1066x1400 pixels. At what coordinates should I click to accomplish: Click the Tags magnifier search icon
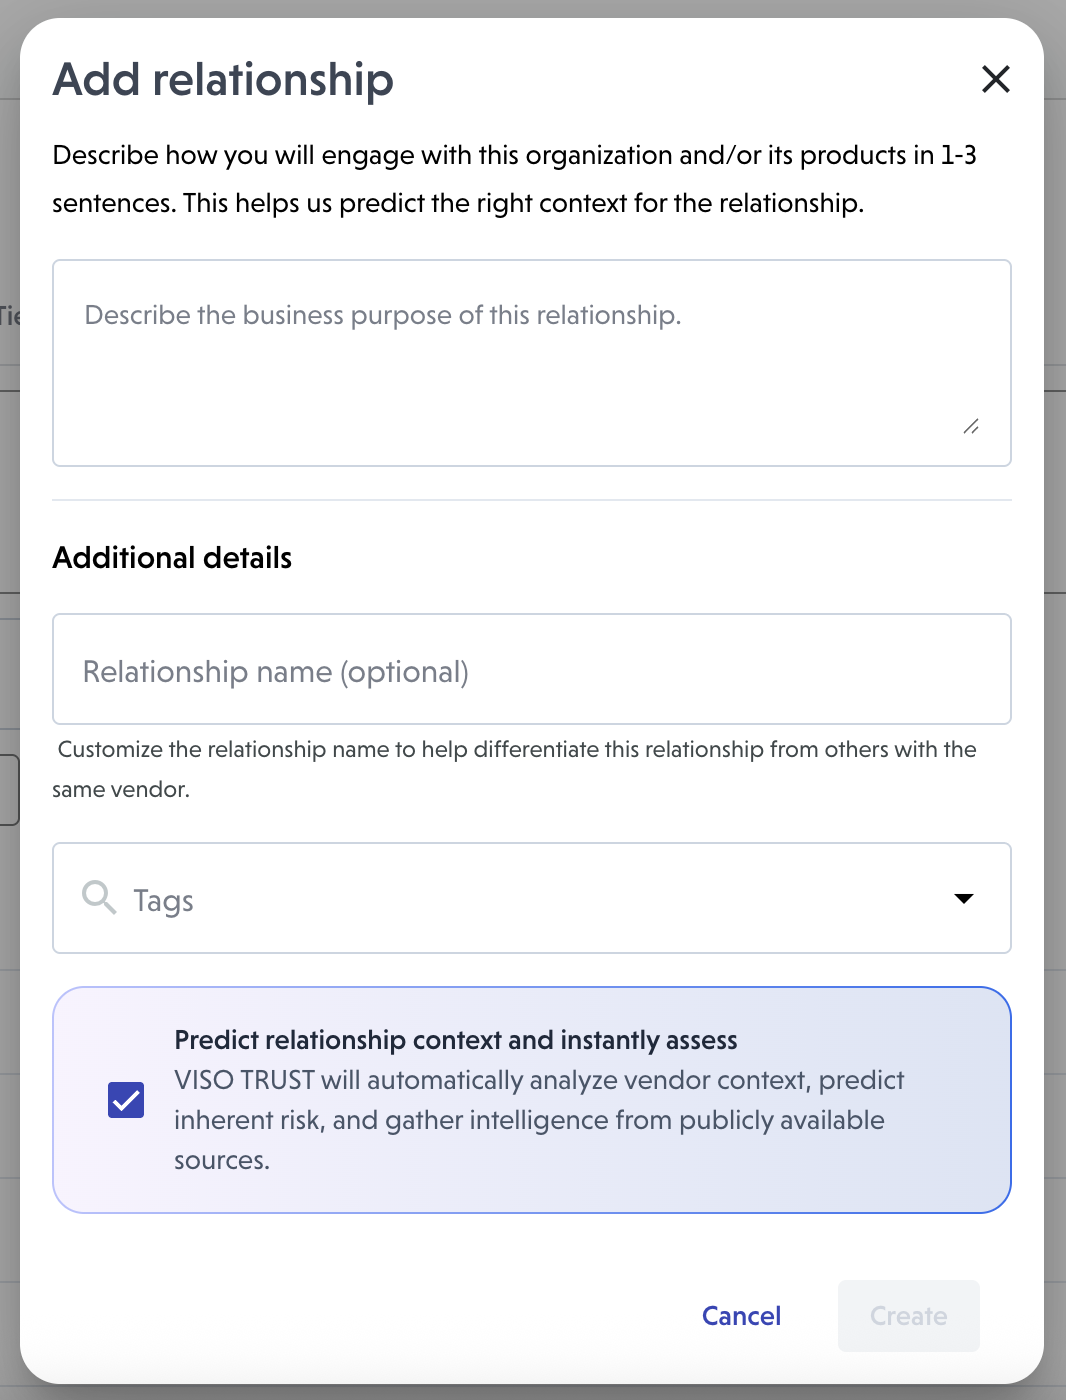(x=98, y=897)
